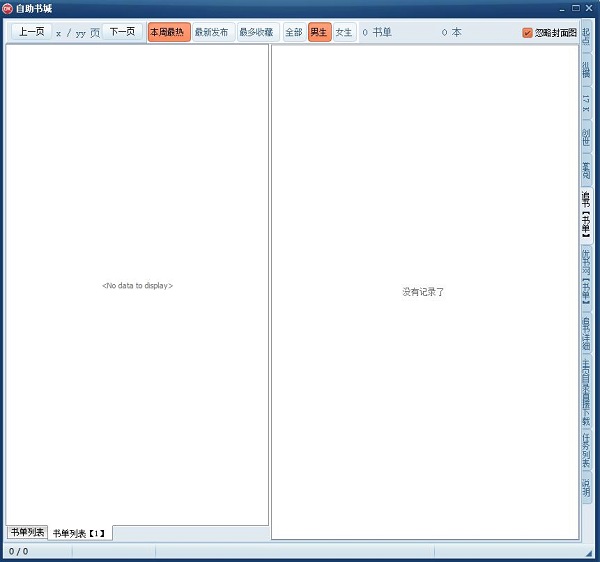Choose the 全部 category filter
600x562 pixels.
pos(294,32)
